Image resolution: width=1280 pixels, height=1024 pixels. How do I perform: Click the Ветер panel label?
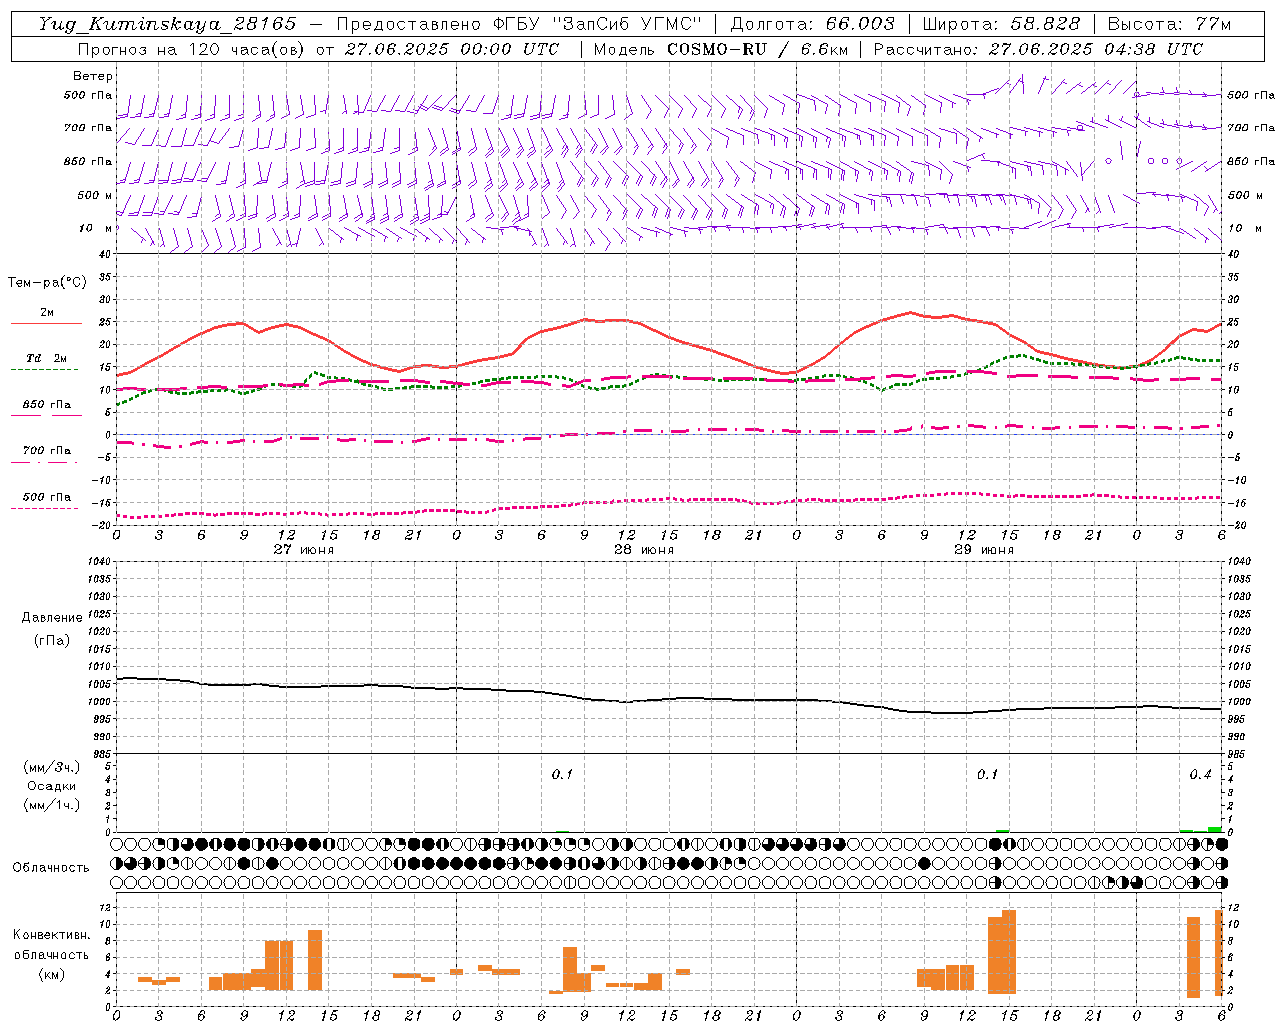tap(93, 76)
